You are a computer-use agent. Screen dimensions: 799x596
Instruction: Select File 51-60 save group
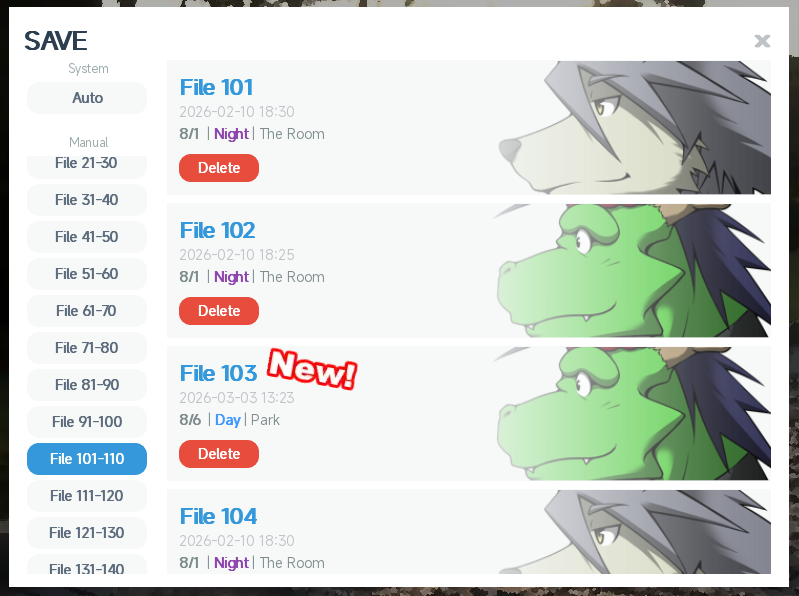point(87,274)
